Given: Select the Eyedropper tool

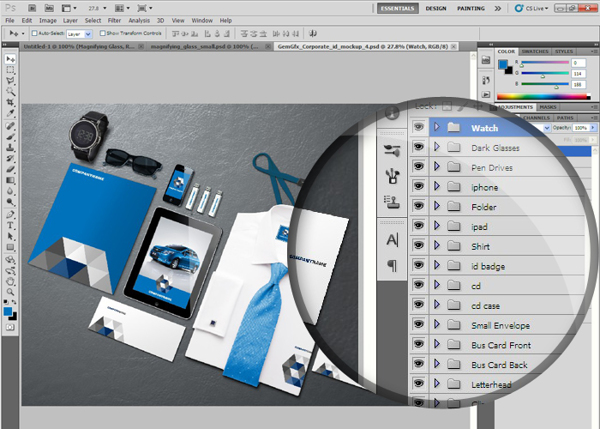Looking at the screenshot, I should (x=10, y=113).
